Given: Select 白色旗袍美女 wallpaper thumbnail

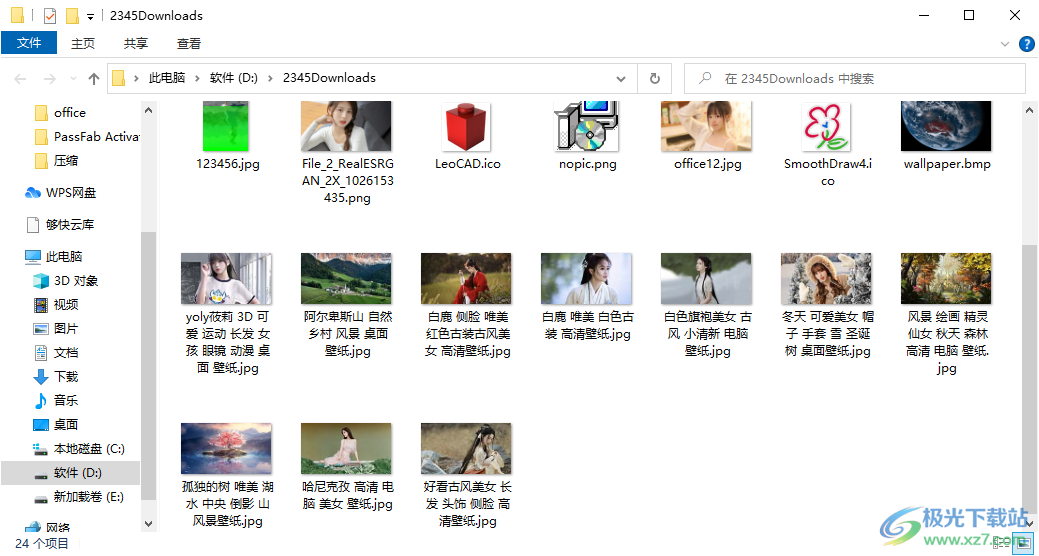Looking at the screenshot, I should (x=706, y=278).
